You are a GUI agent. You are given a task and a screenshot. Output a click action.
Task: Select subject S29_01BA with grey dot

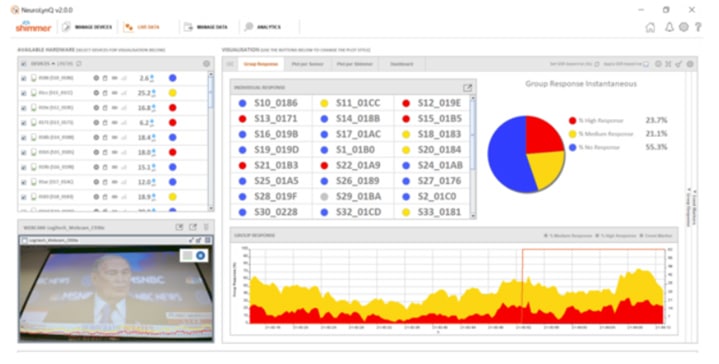click(352, 197)
